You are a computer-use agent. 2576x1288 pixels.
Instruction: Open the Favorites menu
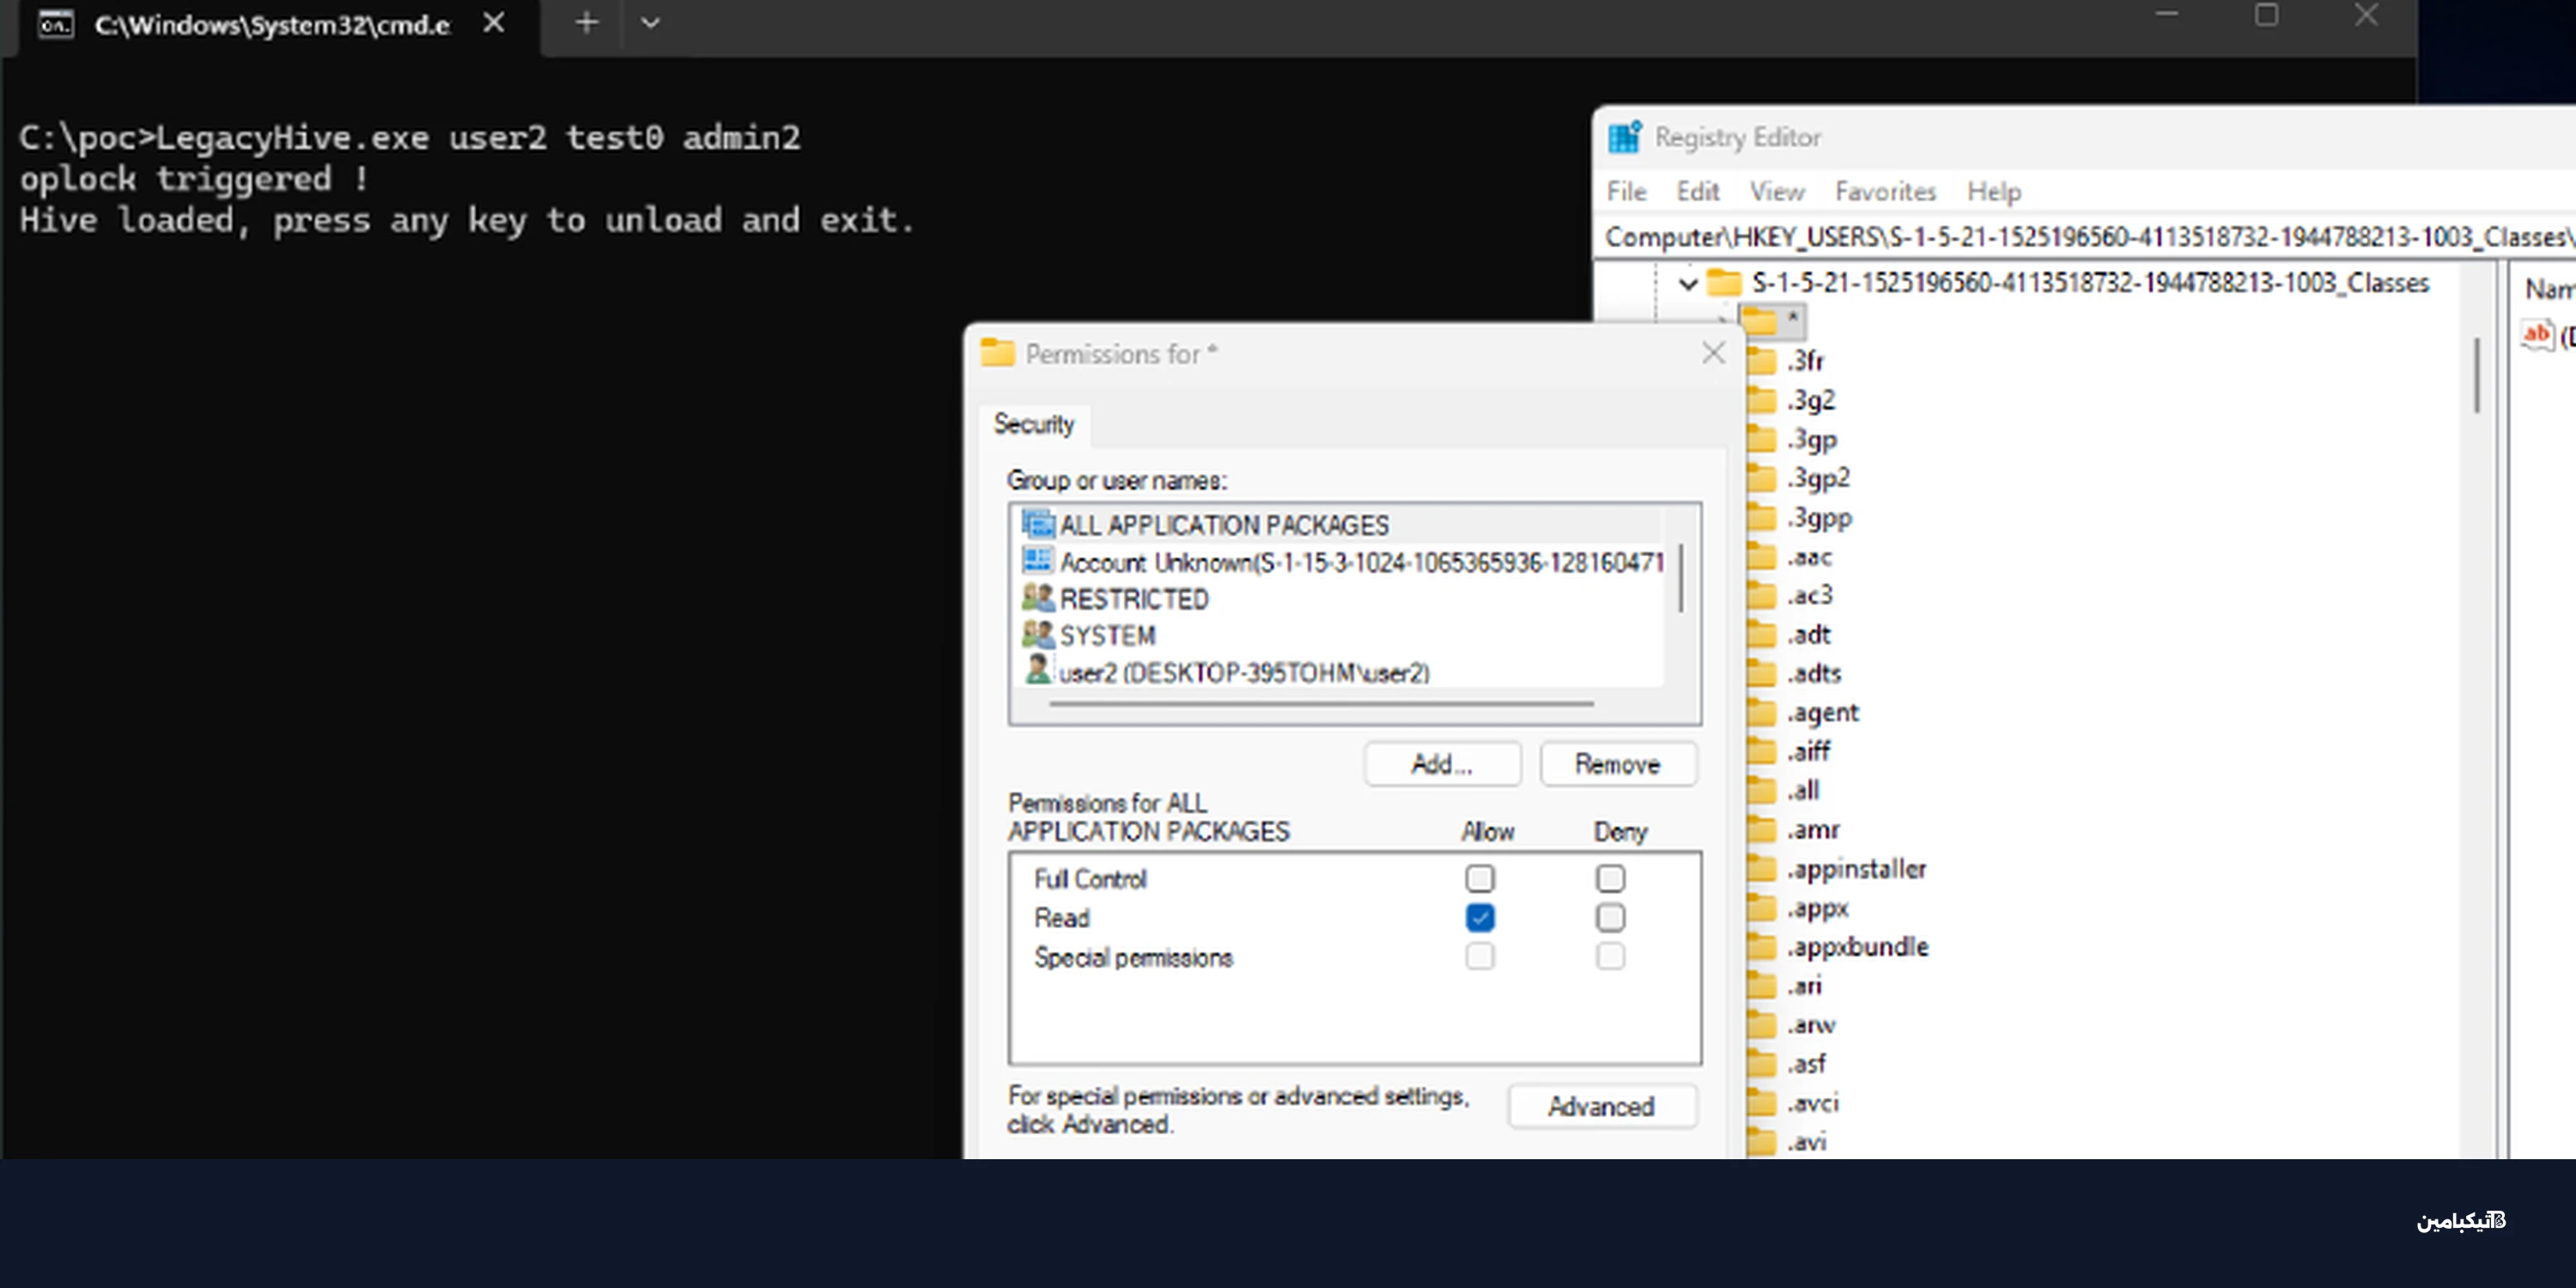1885,191
